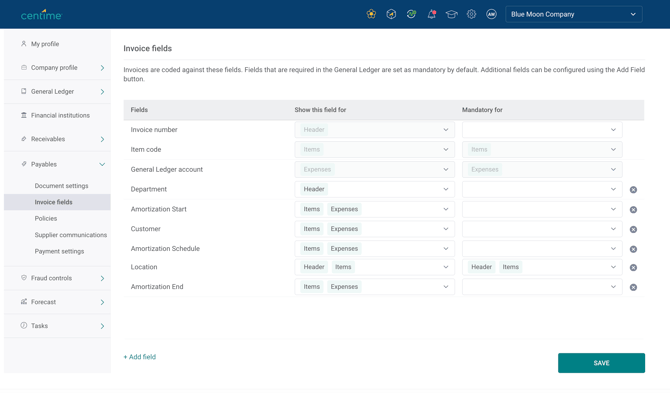Open Mandatory-for dropdown for Invoice number
The image size is (670, 393).
coord(542,129)
